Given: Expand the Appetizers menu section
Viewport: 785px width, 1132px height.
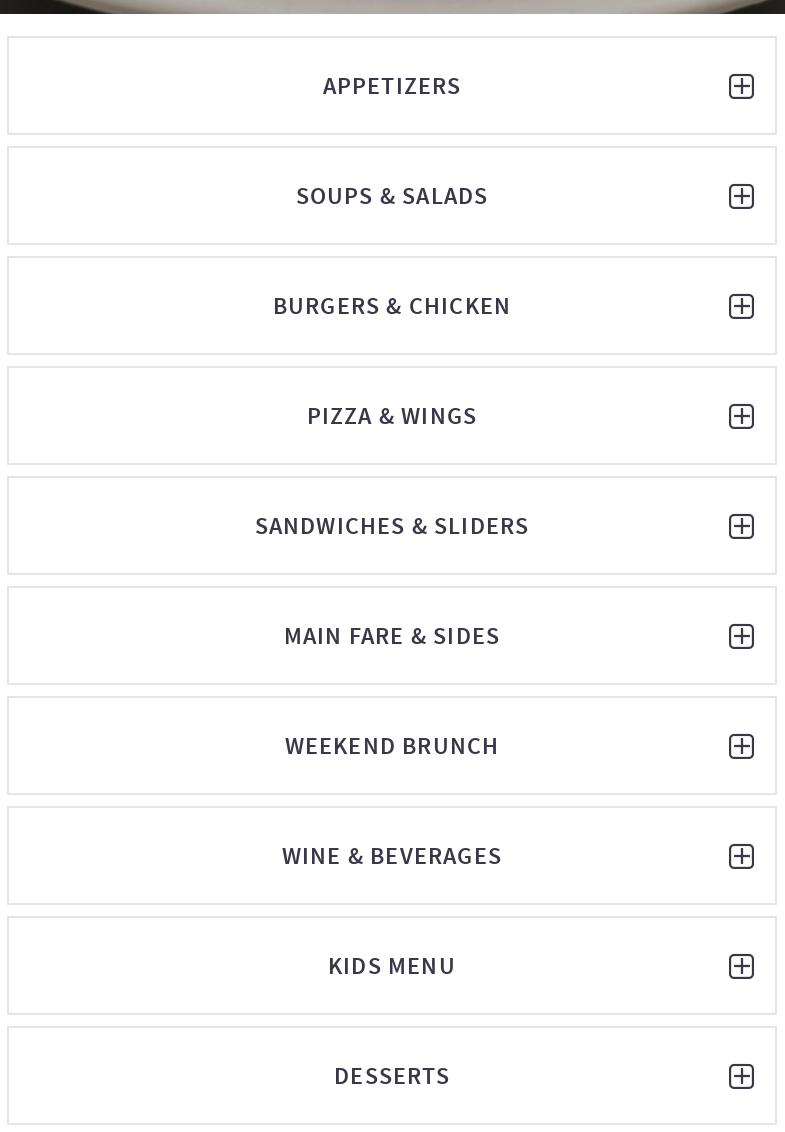Looking at the screenshot, I should (x=391, y=86).
